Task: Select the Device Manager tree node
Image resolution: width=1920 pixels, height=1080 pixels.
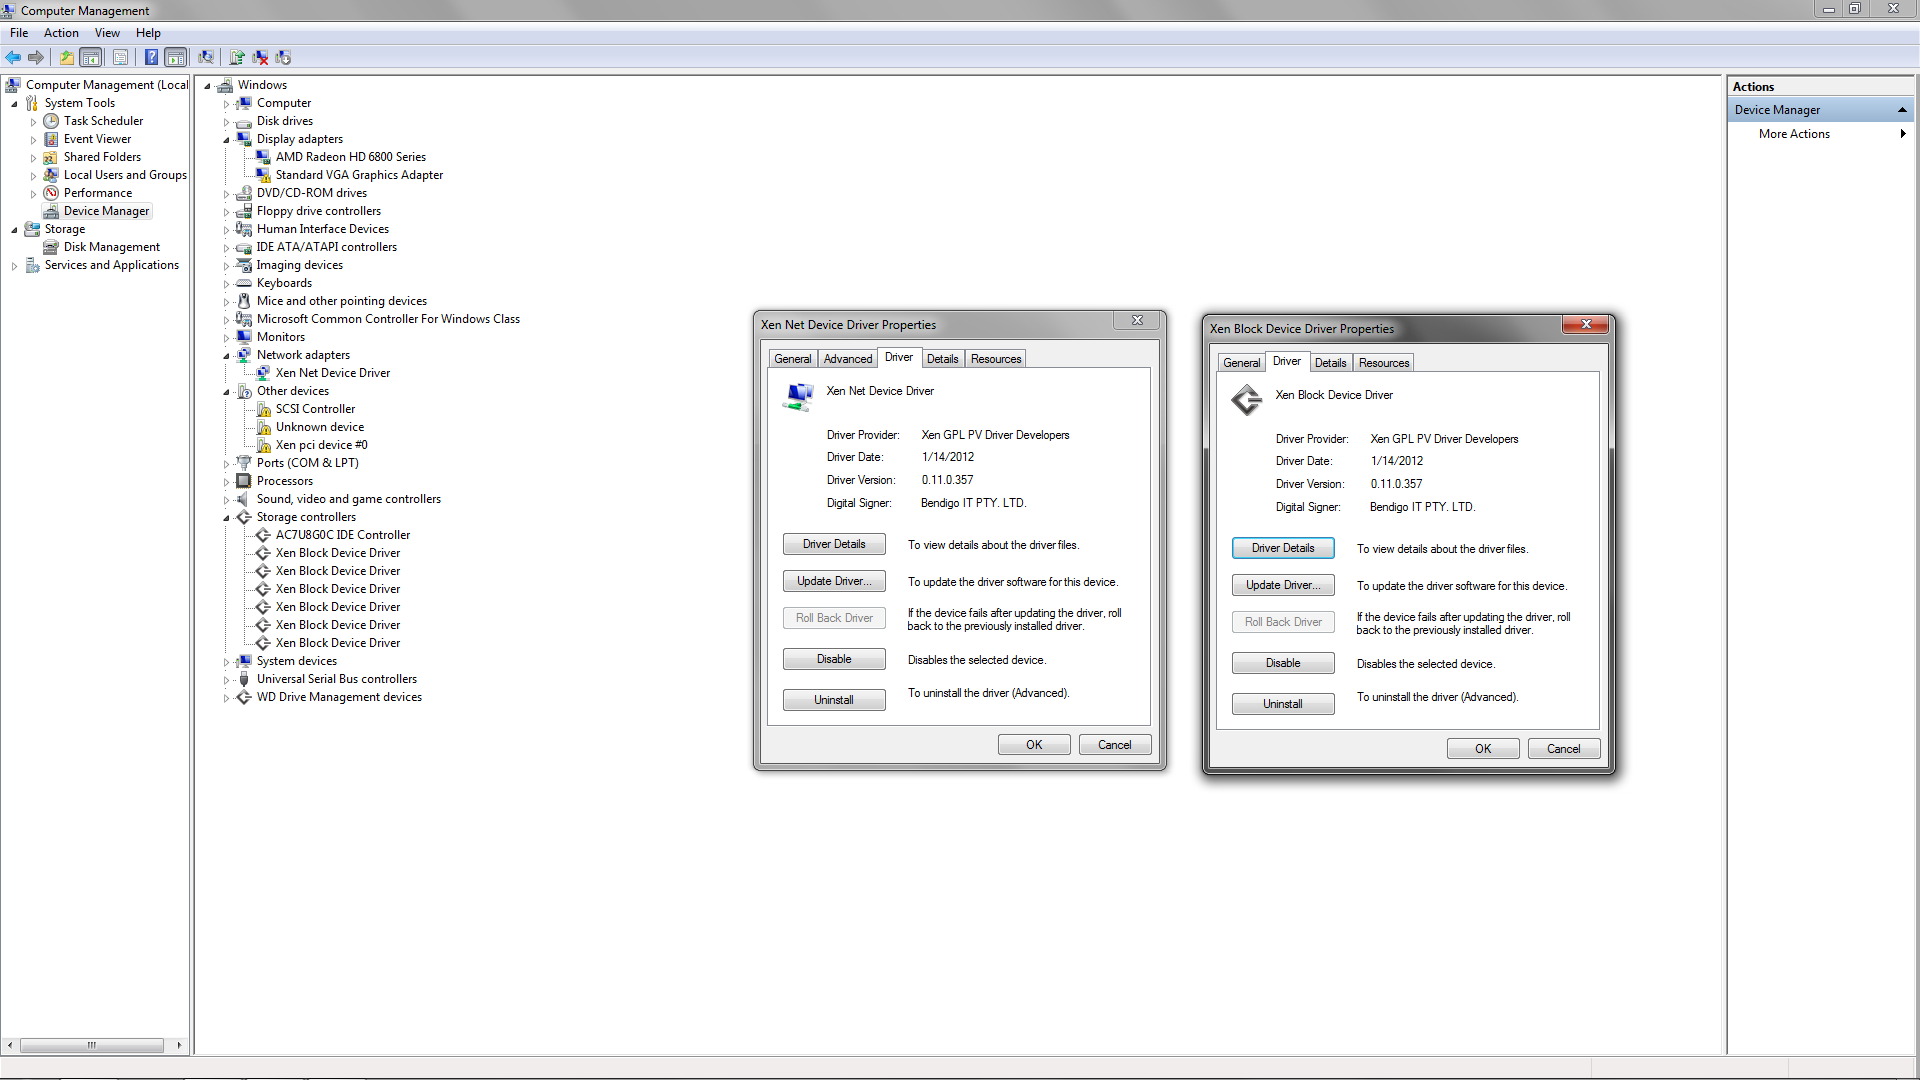Action: 106,211
